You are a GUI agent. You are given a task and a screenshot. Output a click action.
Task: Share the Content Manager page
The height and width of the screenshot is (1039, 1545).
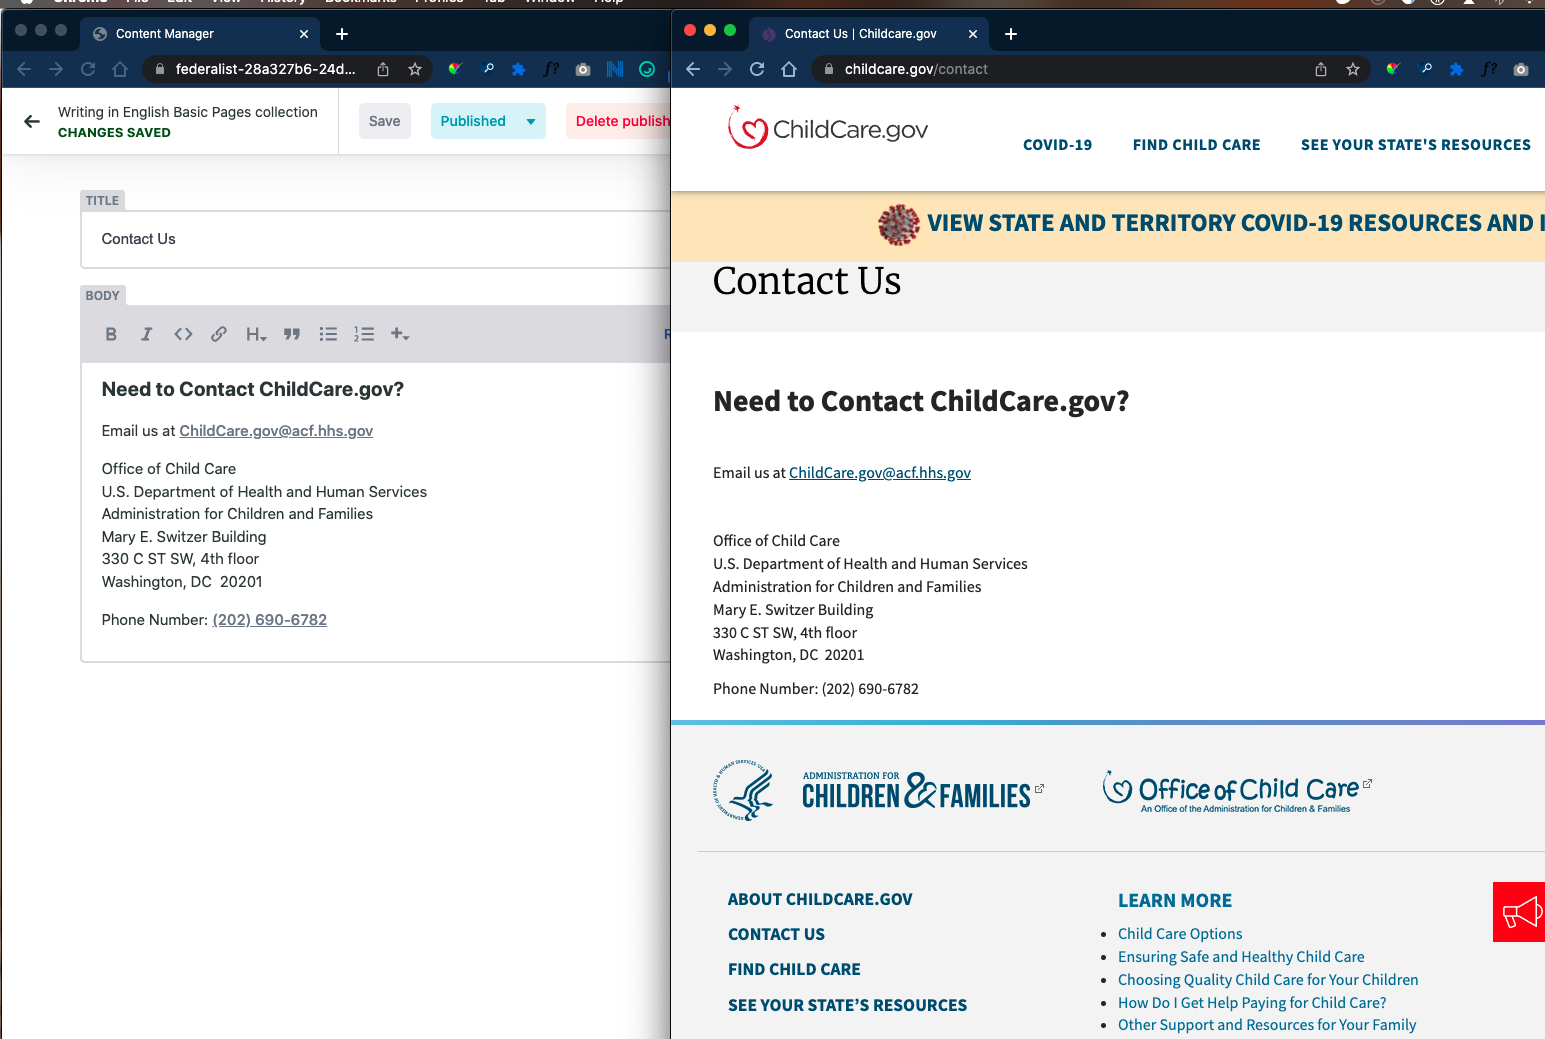(383, 69)
